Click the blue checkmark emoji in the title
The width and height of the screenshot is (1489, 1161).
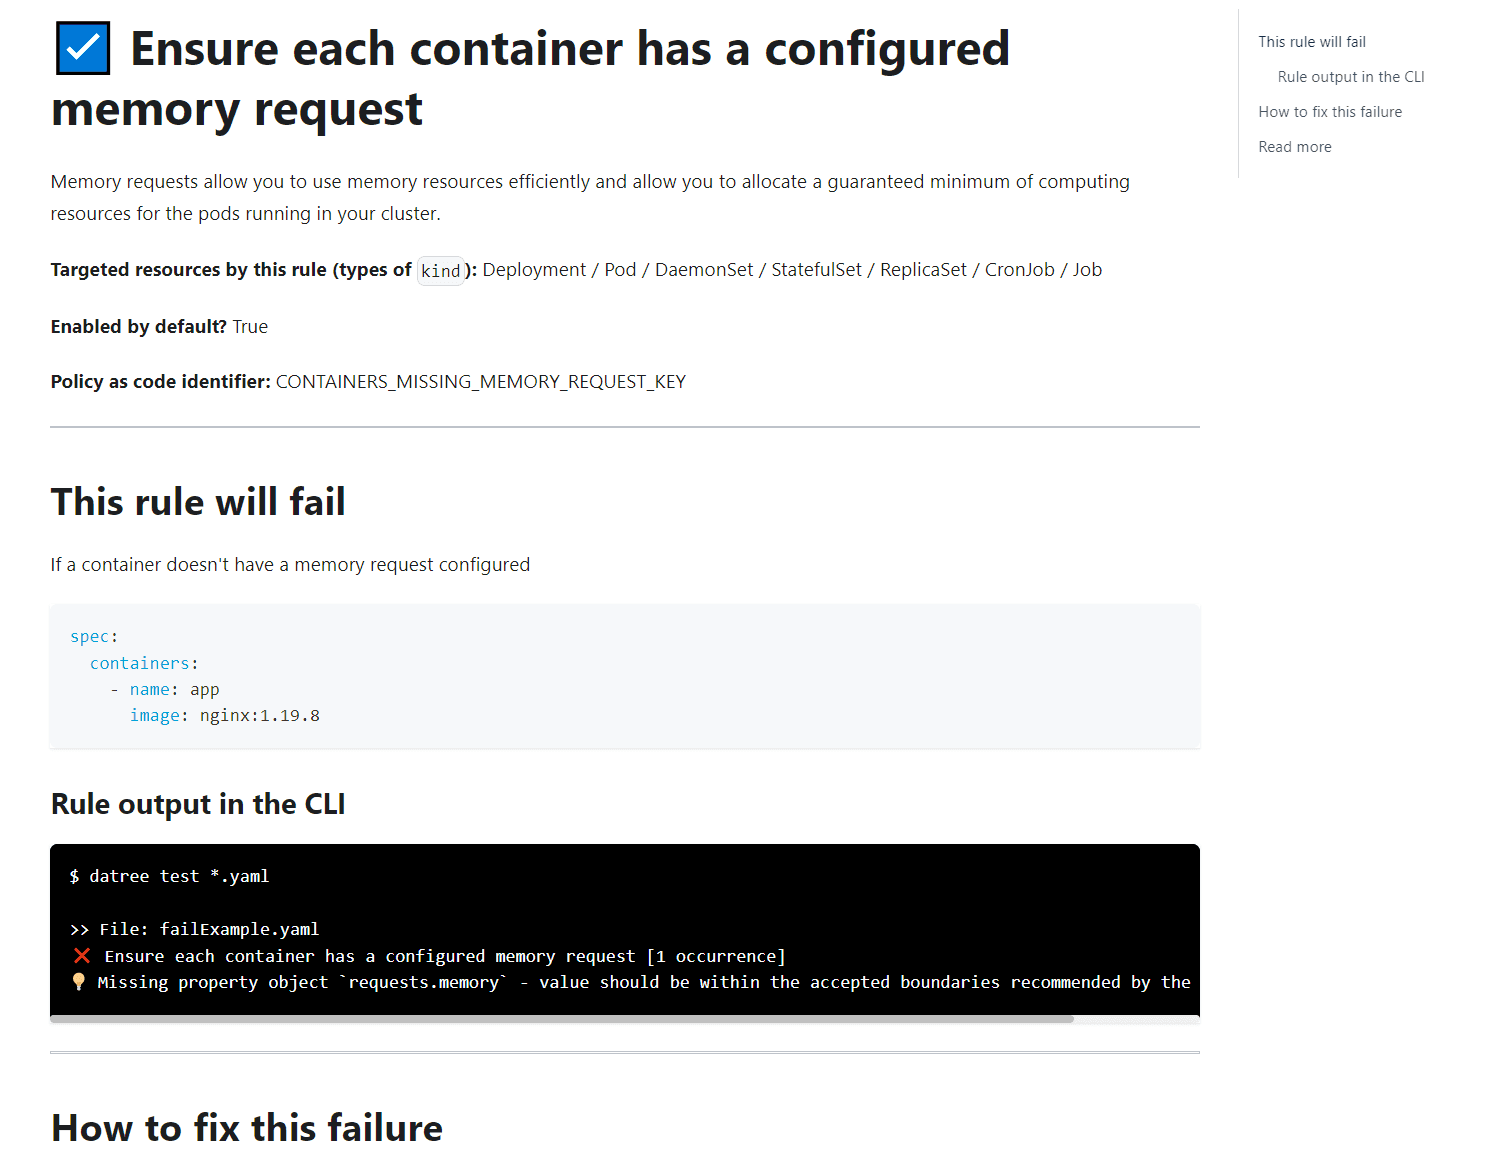[x=83, y=48]
